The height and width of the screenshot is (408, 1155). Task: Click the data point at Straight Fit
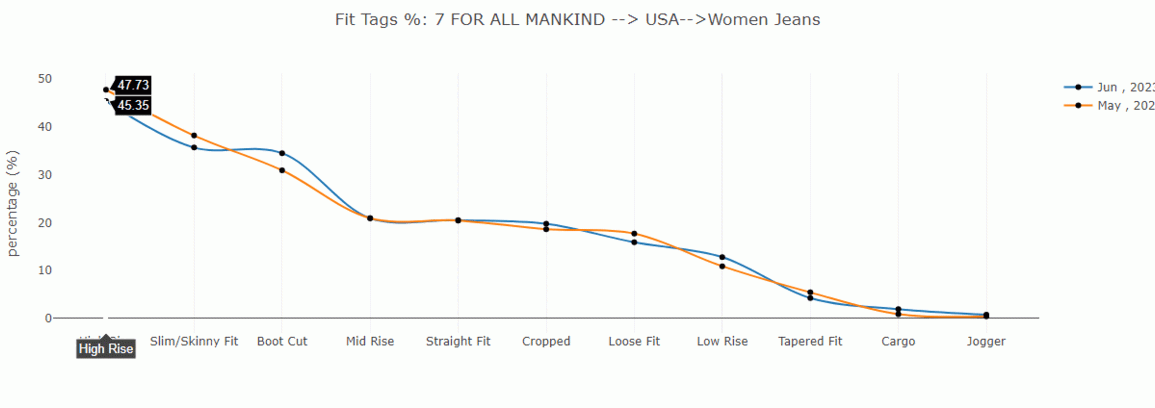(458, 220)
